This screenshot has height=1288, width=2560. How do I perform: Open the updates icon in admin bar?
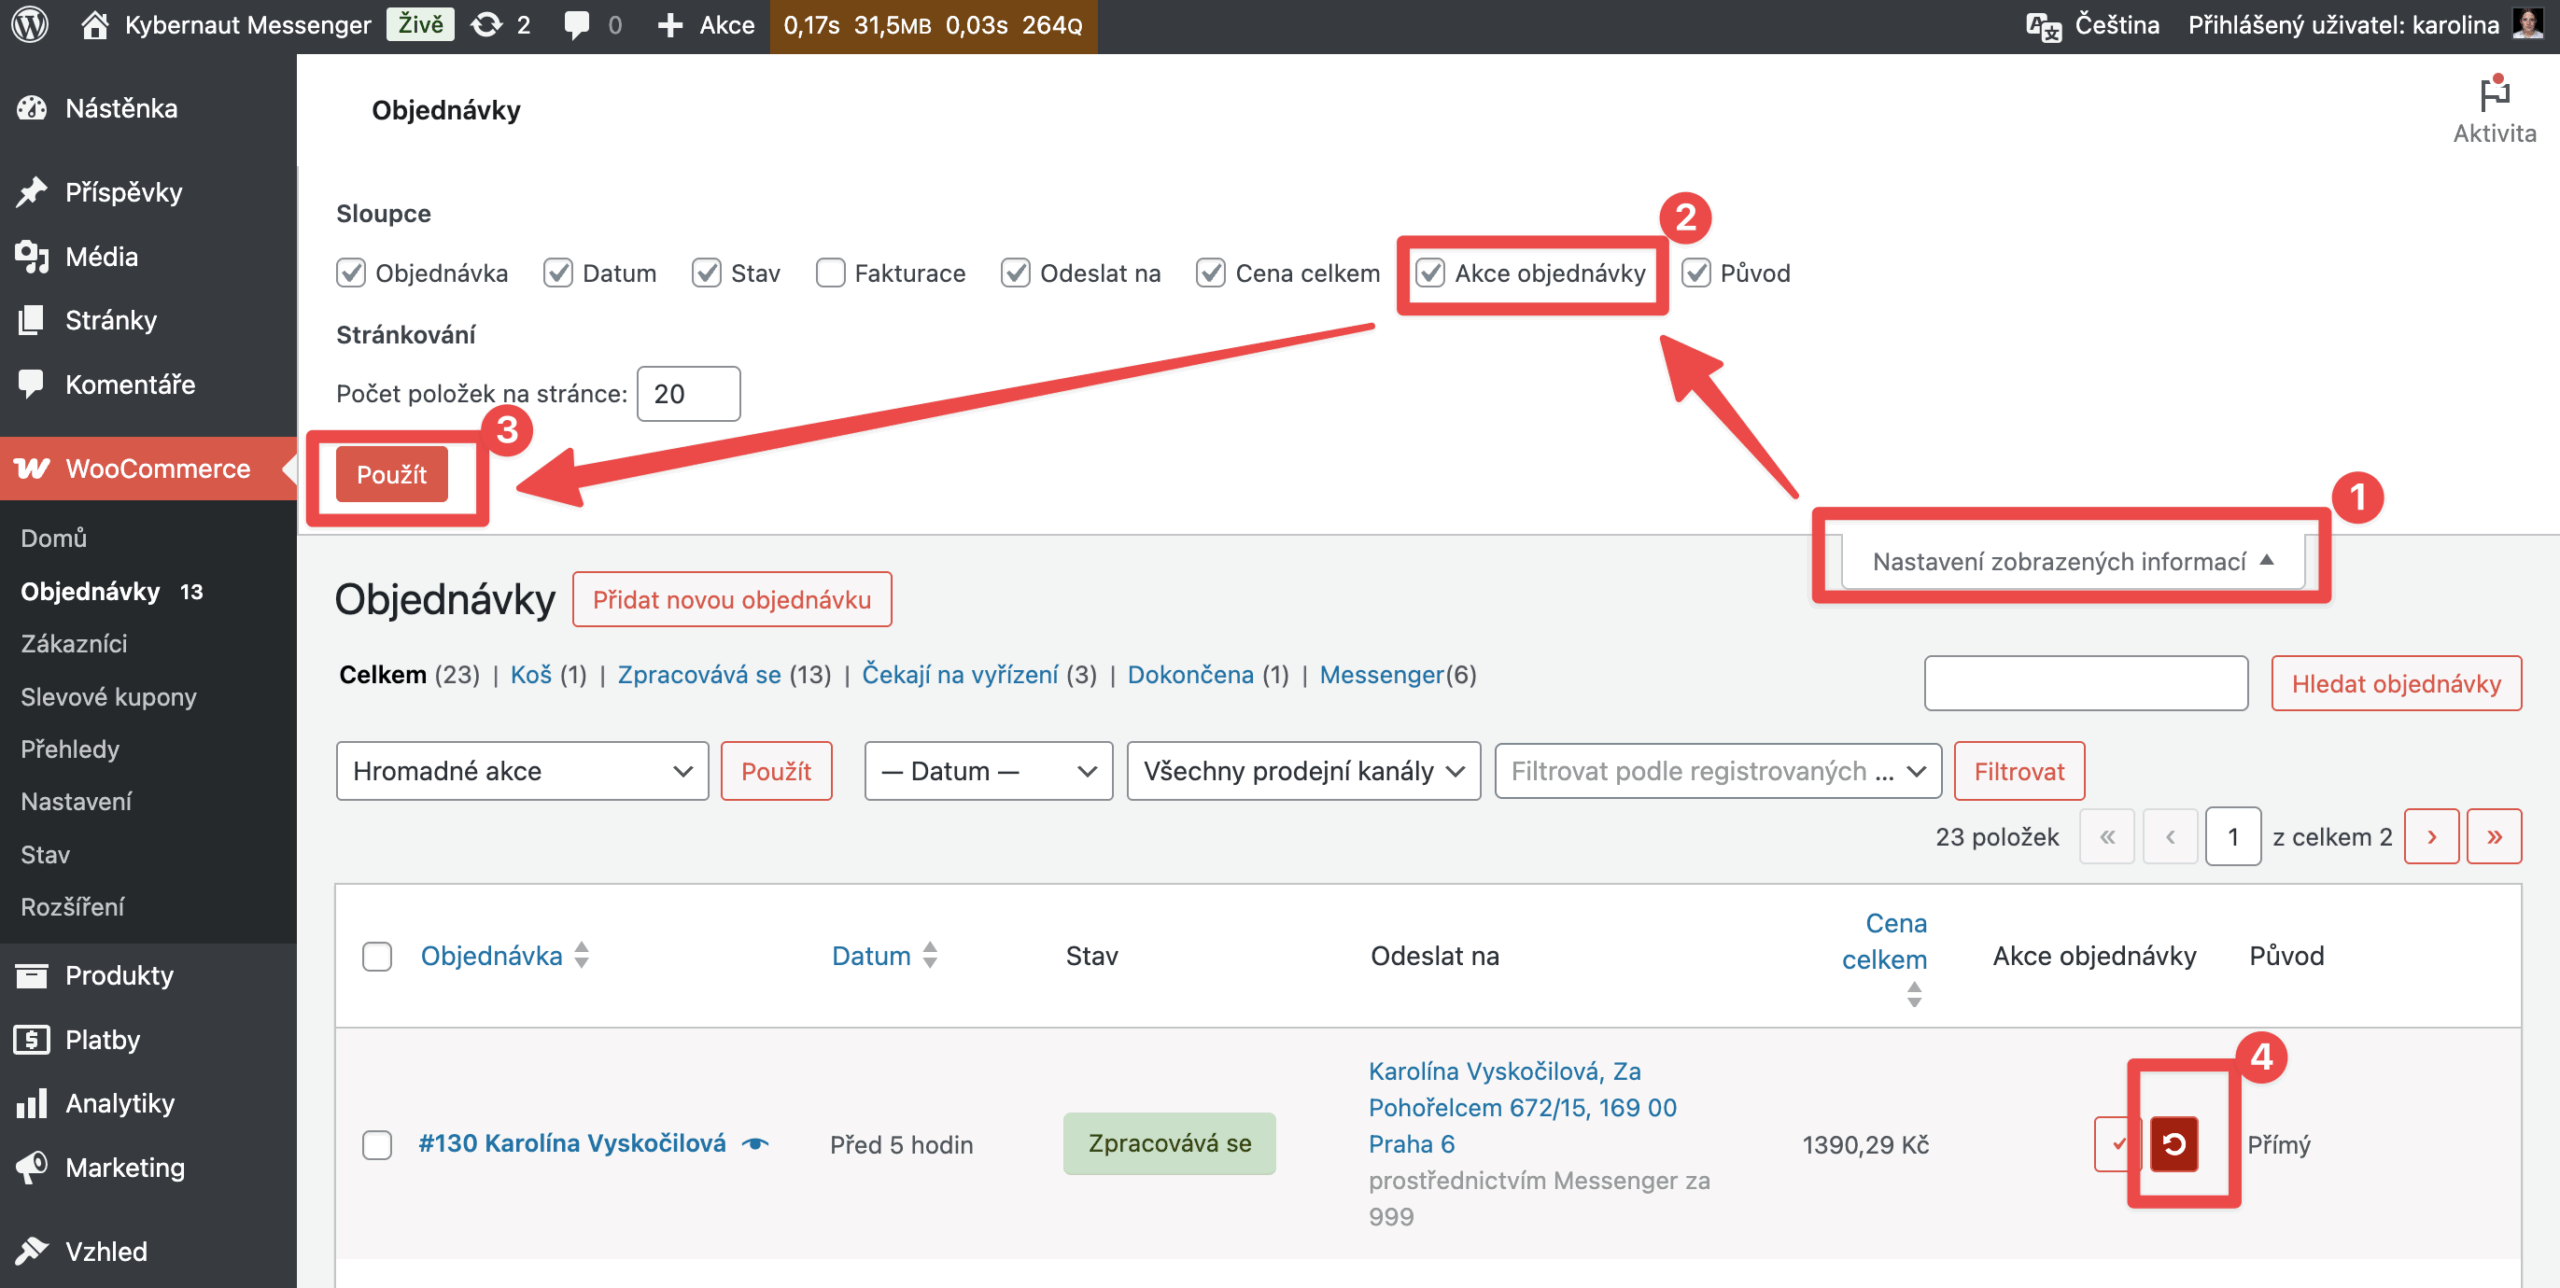coord(487,25)
